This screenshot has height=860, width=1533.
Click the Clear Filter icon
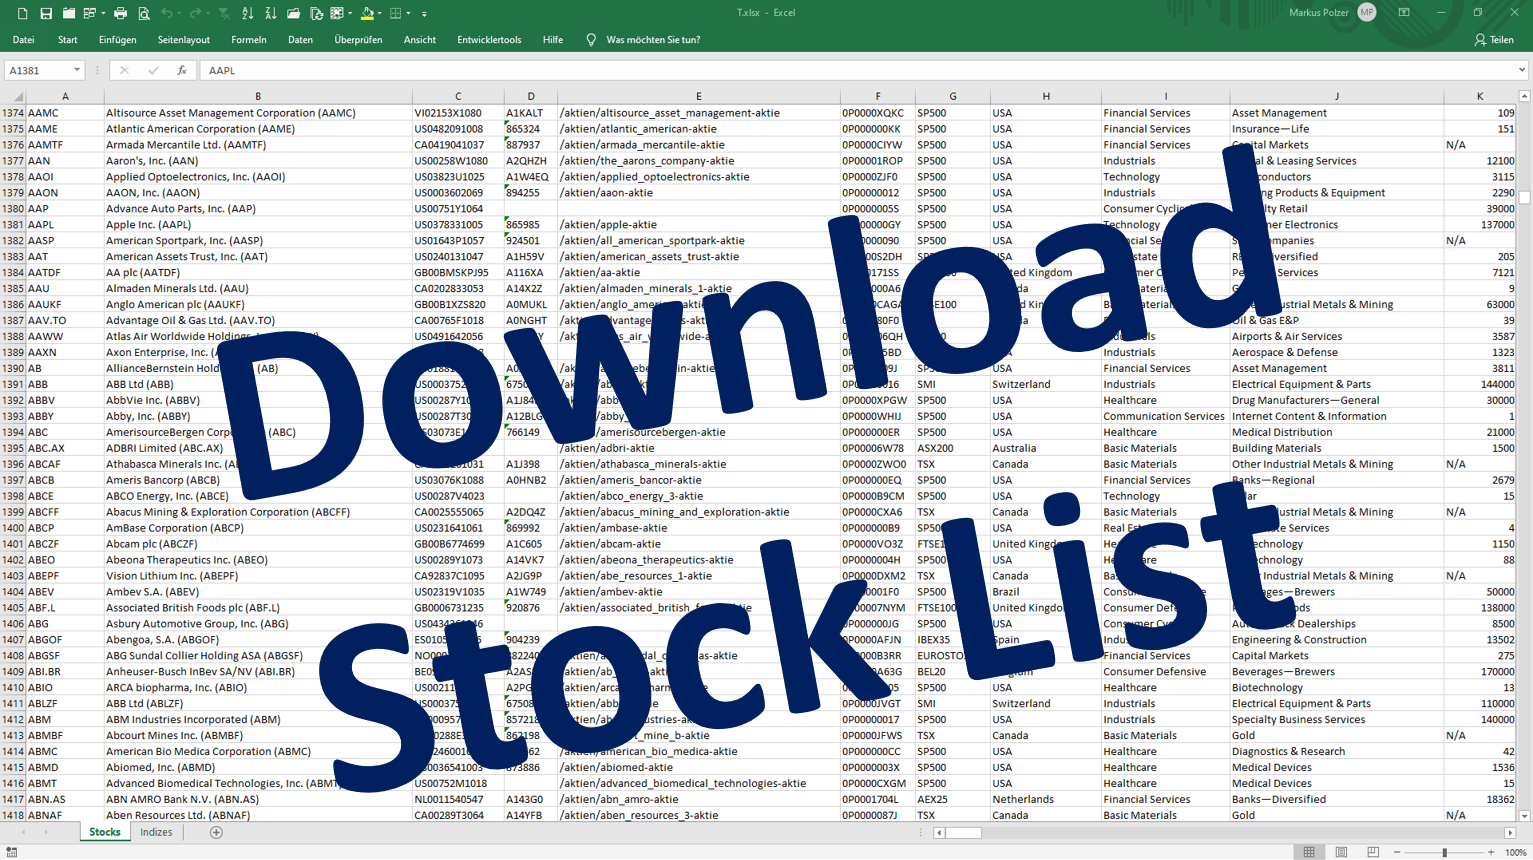(x=224, y=13)
